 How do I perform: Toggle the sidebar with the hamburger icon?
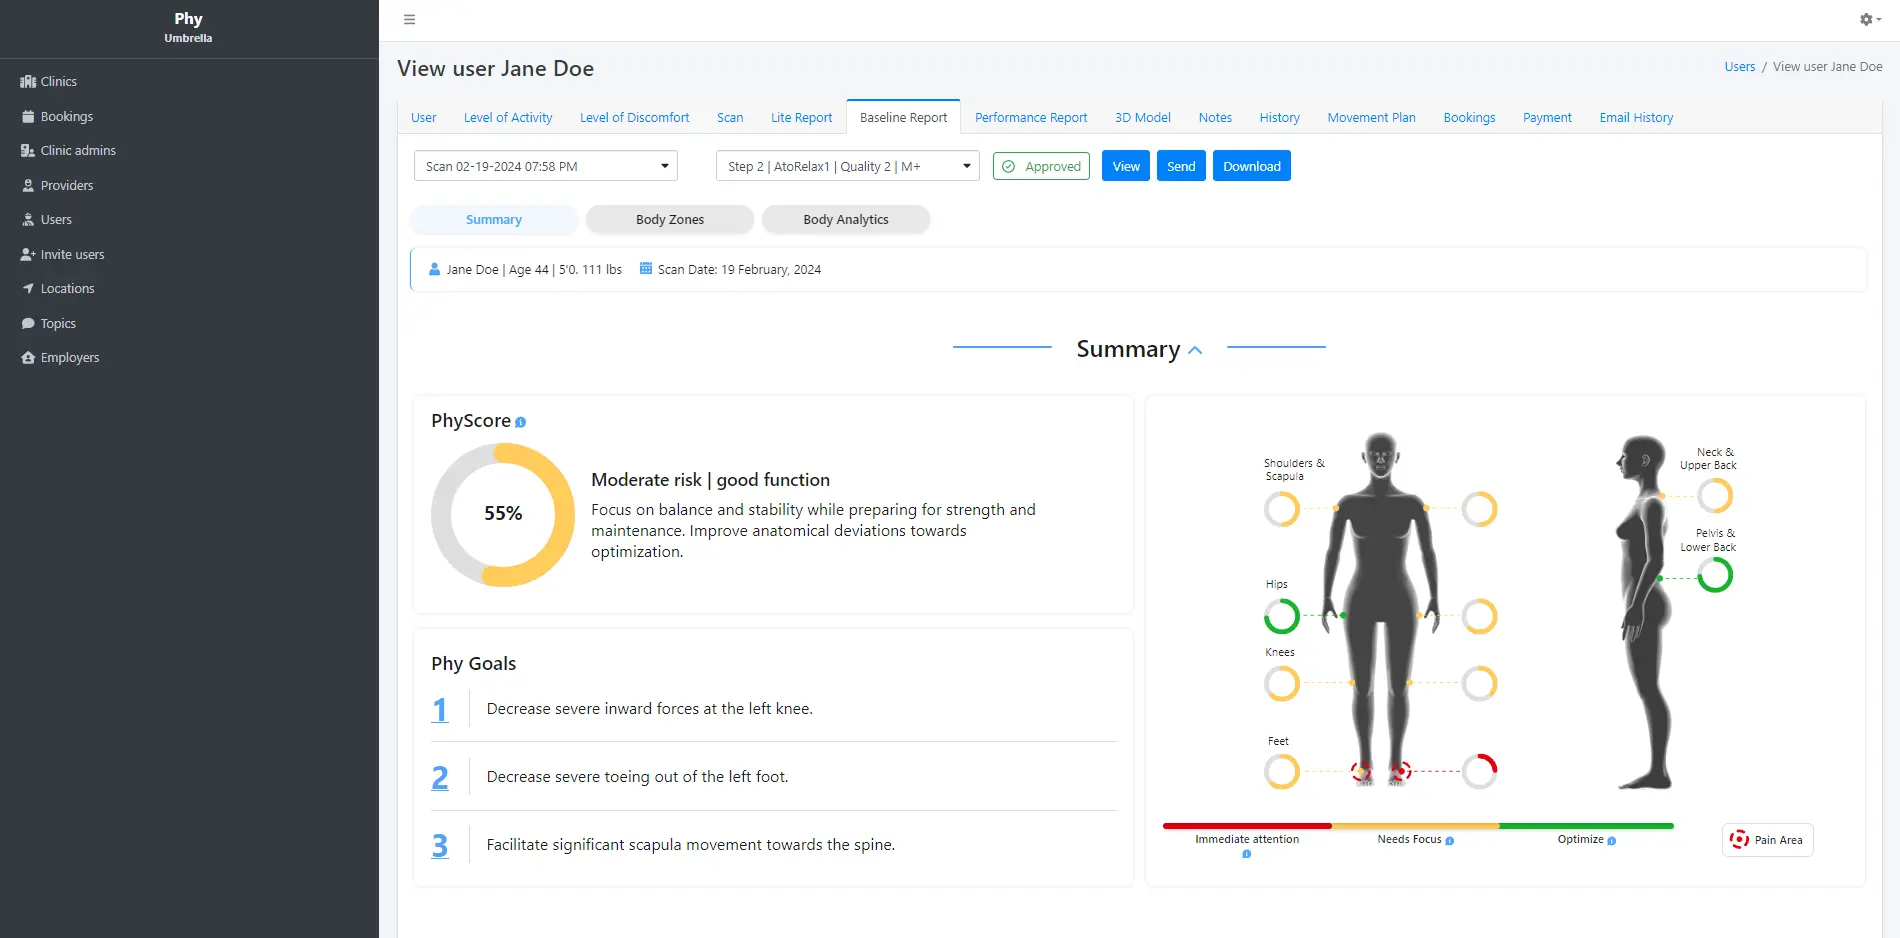point(409,19)
